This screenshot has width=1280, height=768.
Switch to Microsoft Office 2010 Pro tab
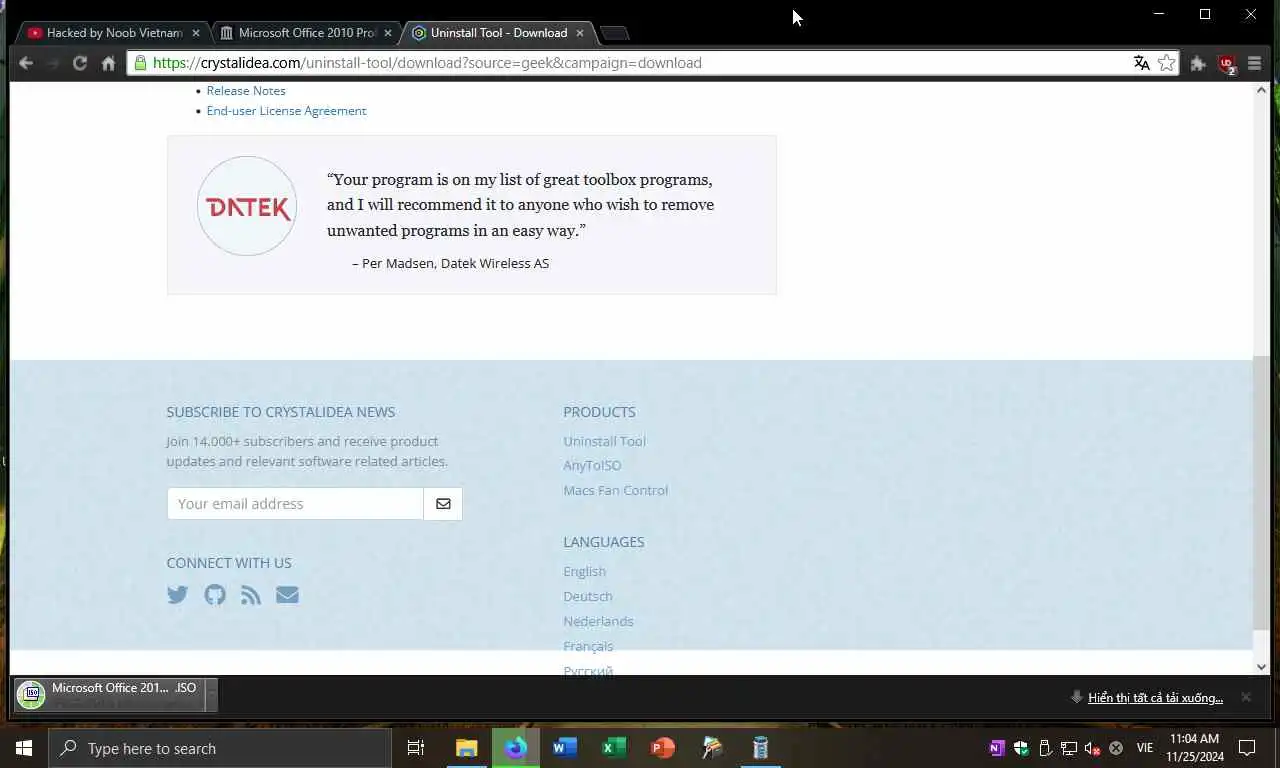pos(308,33)
